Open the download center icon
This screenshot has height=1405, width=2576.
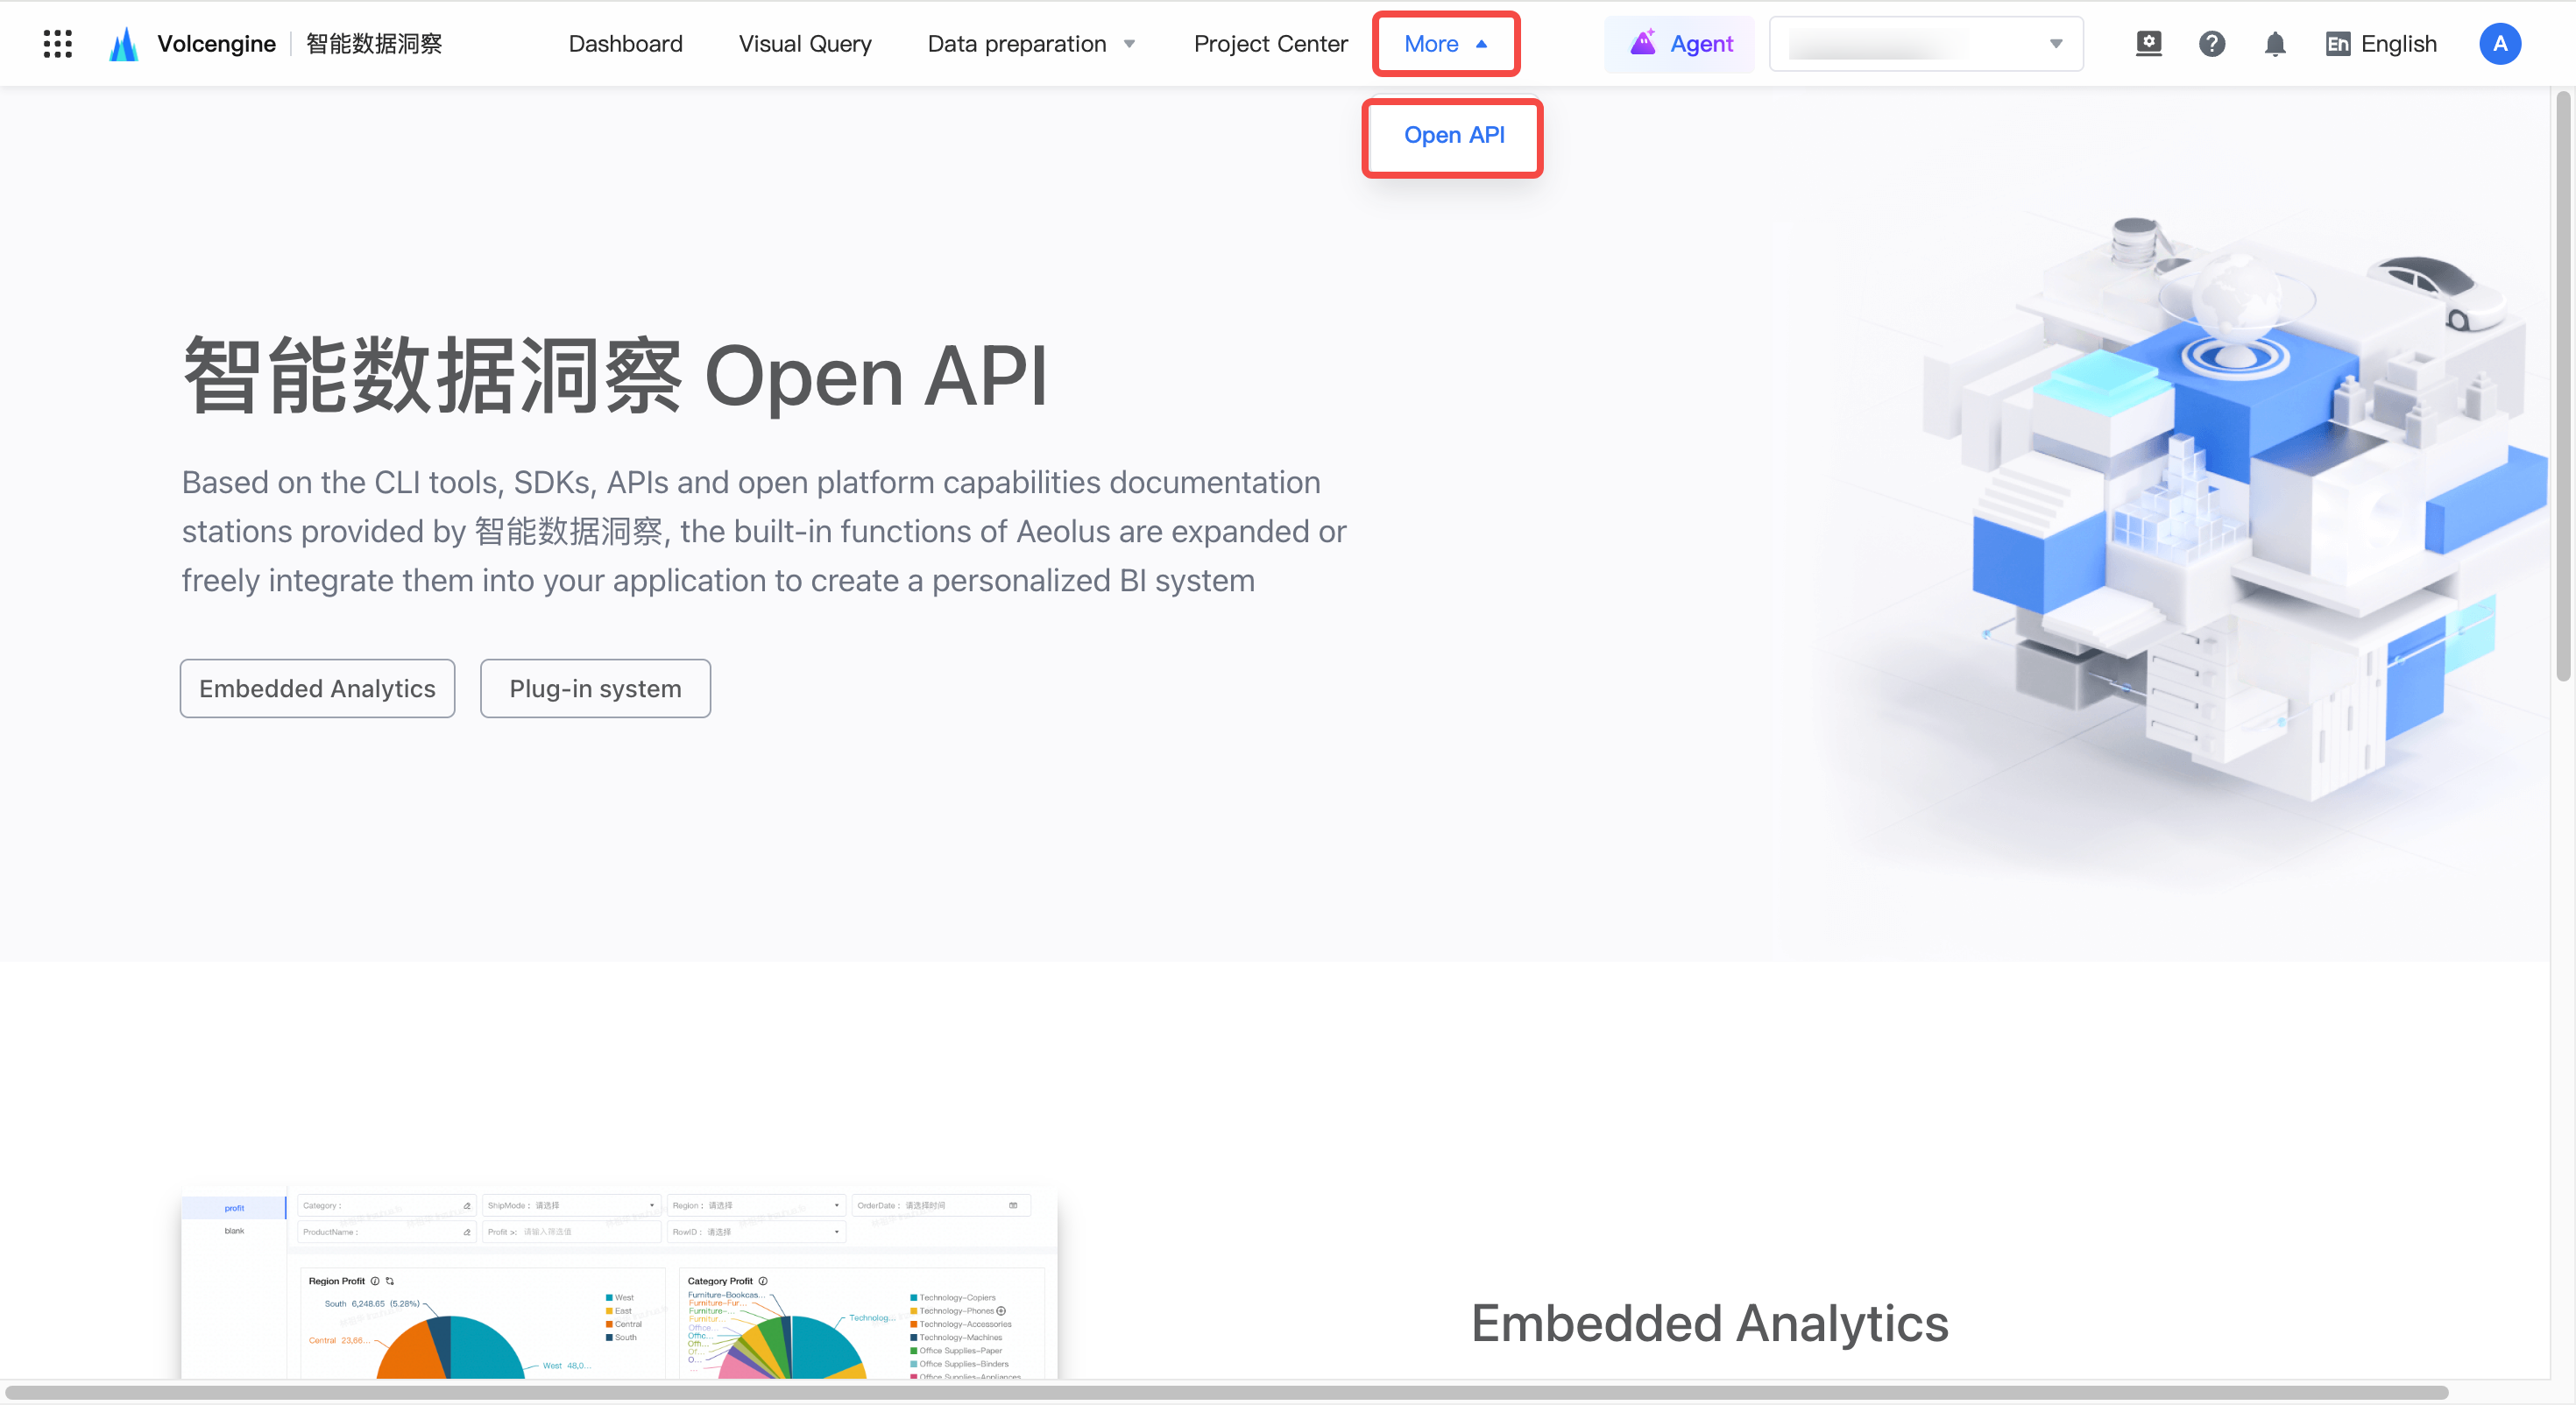[2148, 44]
